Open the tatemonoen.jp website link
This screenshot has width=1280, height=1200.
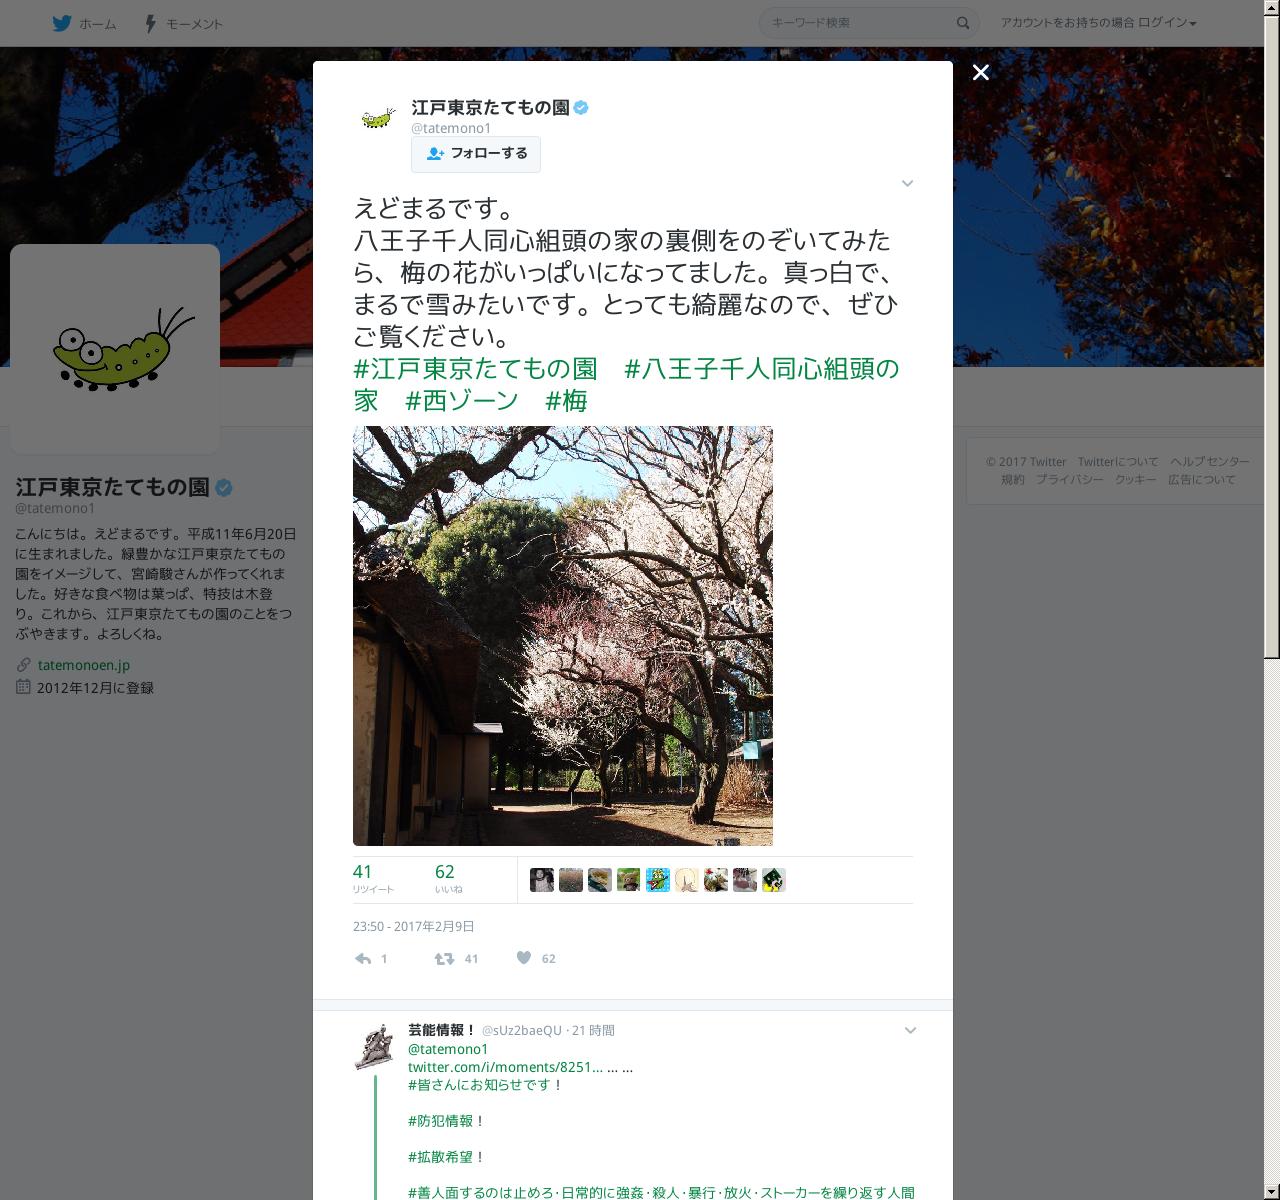tap(84, 665)
